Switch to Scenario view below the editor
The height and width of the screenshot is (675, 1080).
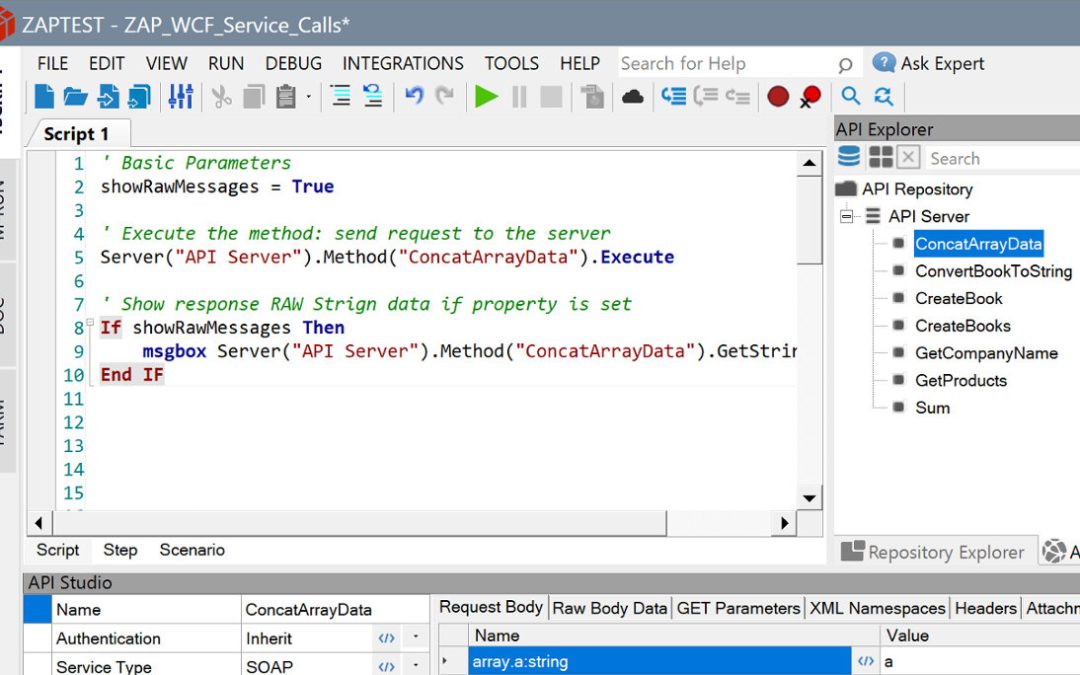click(x=192, y=550)
